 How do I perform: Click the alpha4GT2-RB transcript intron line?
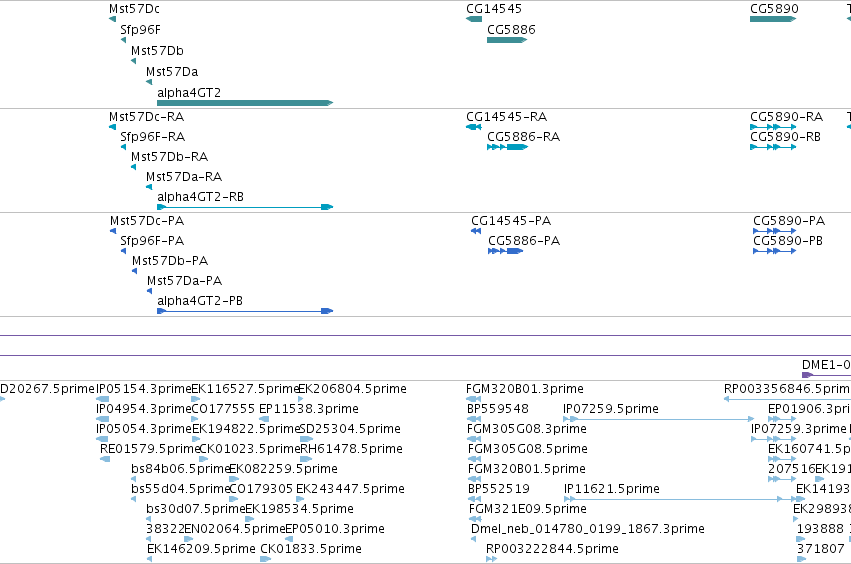pyautogui.click(x=243, y=207)
